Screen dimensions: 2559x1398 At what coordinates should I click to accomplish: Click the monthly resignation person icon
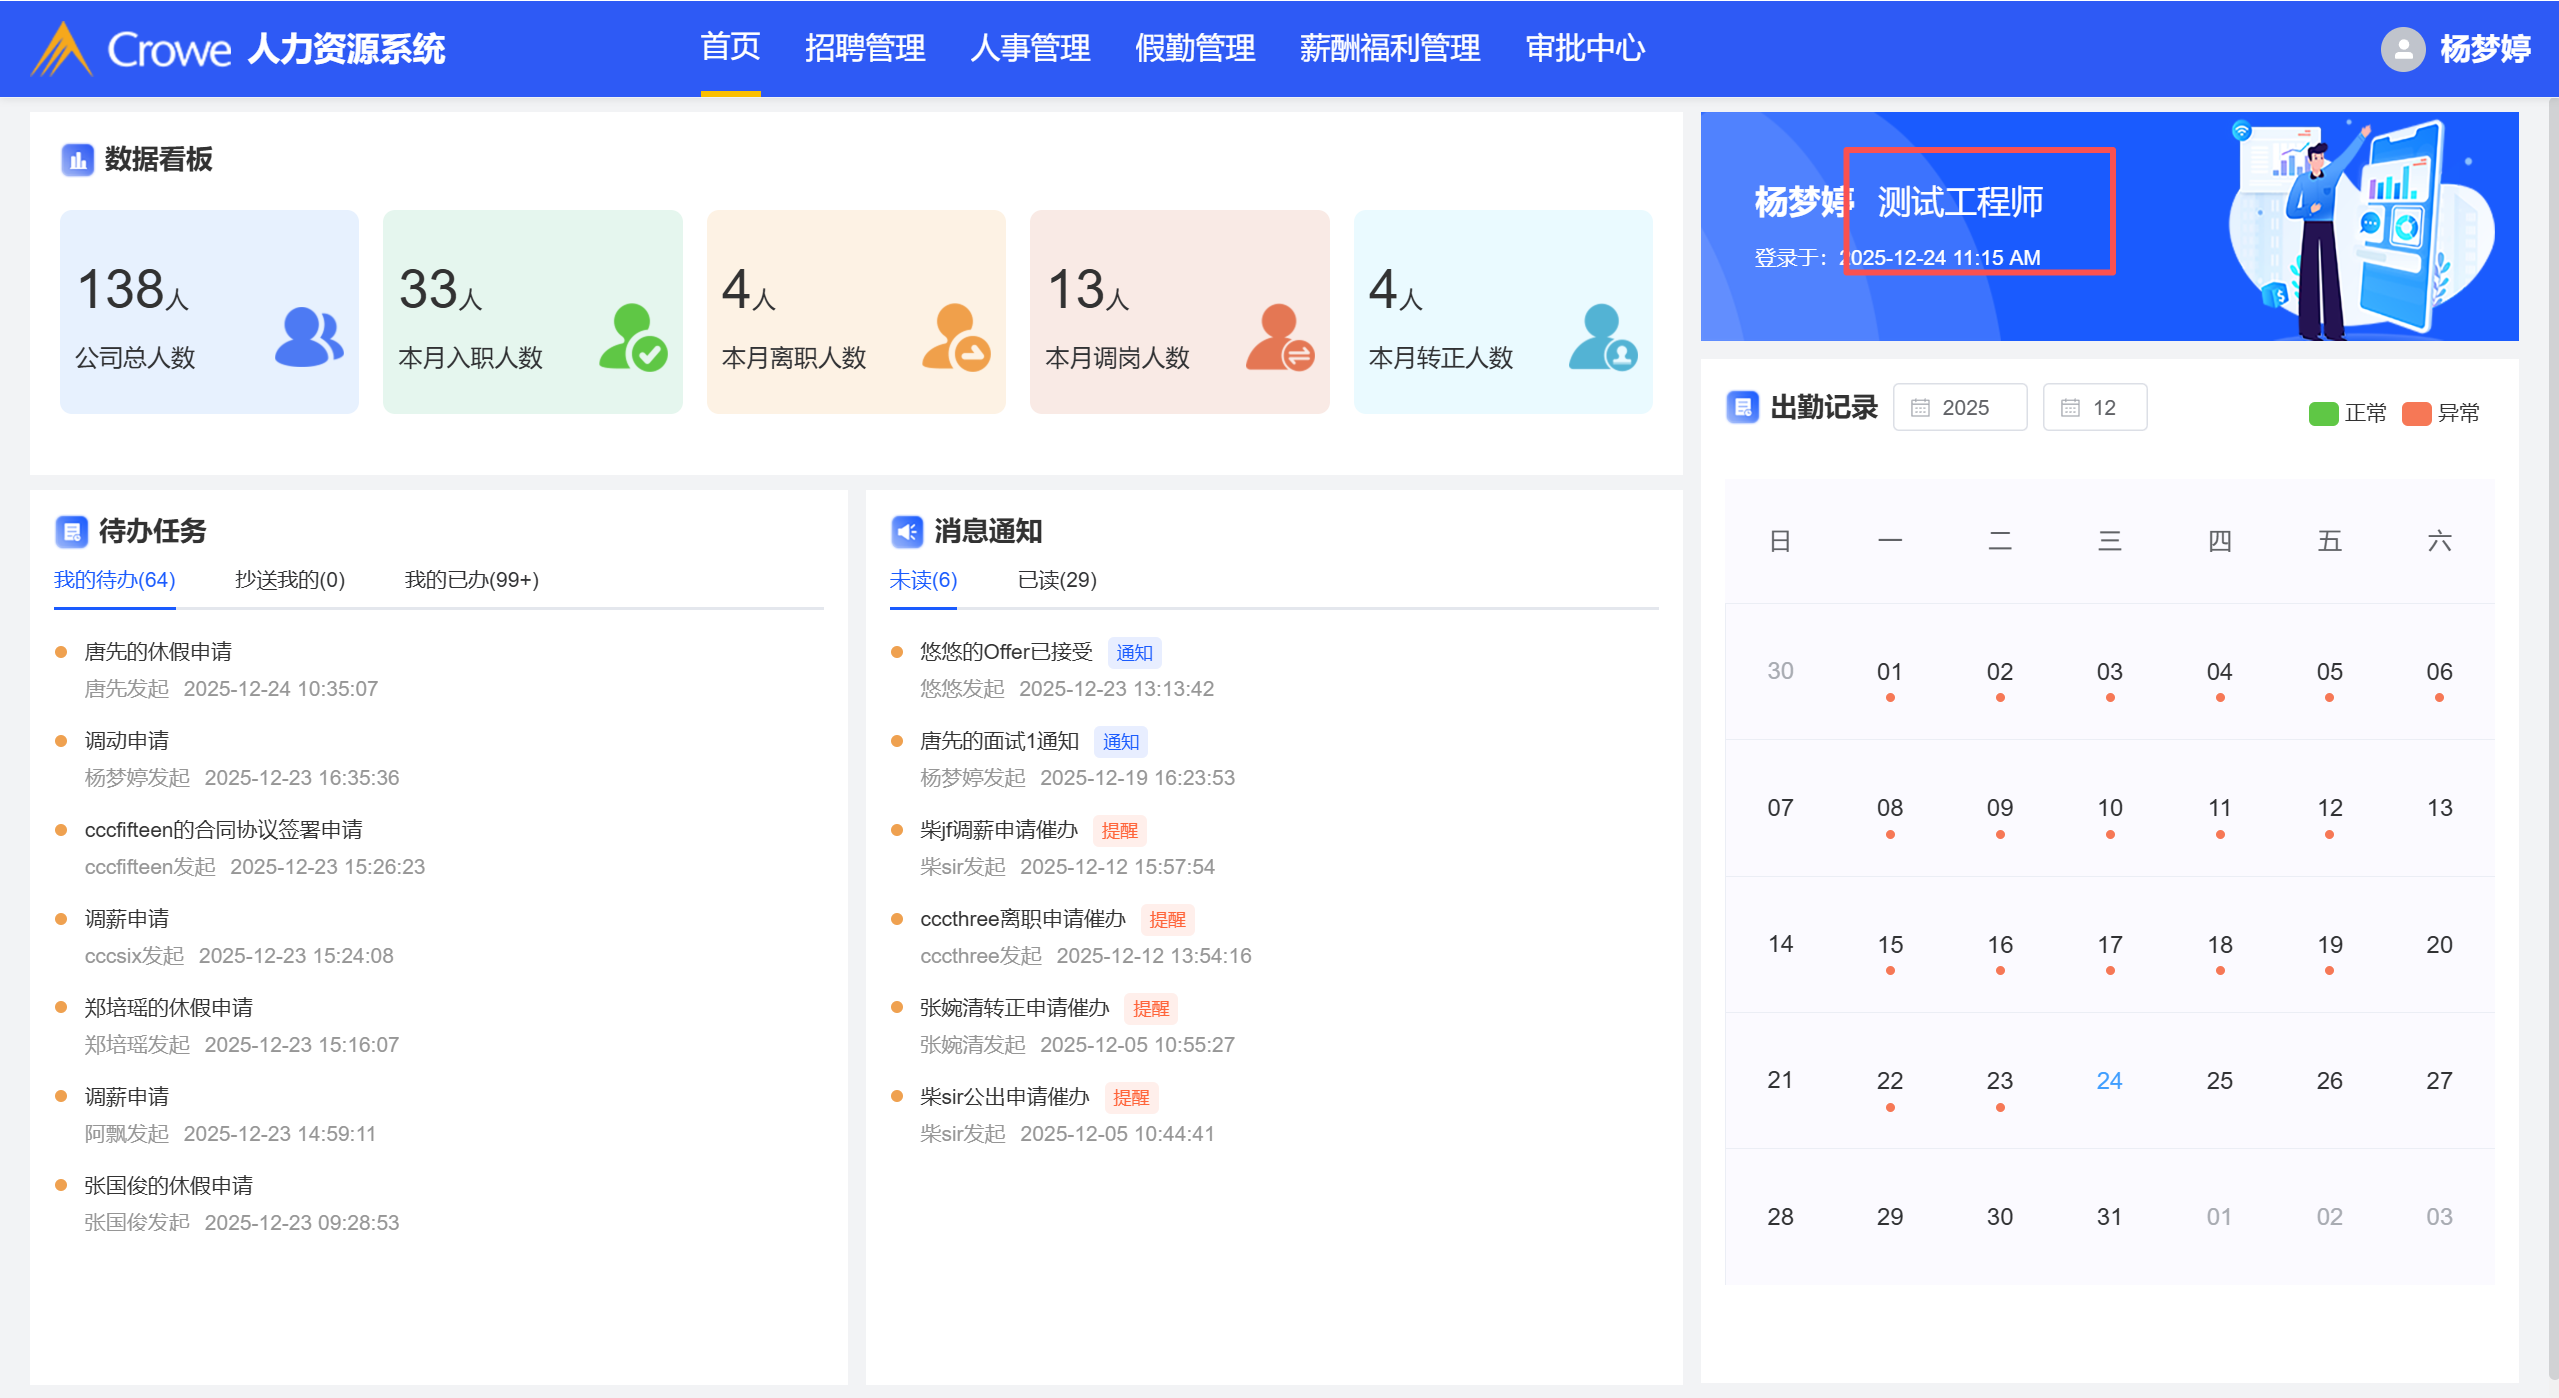[x=956, y=338]
